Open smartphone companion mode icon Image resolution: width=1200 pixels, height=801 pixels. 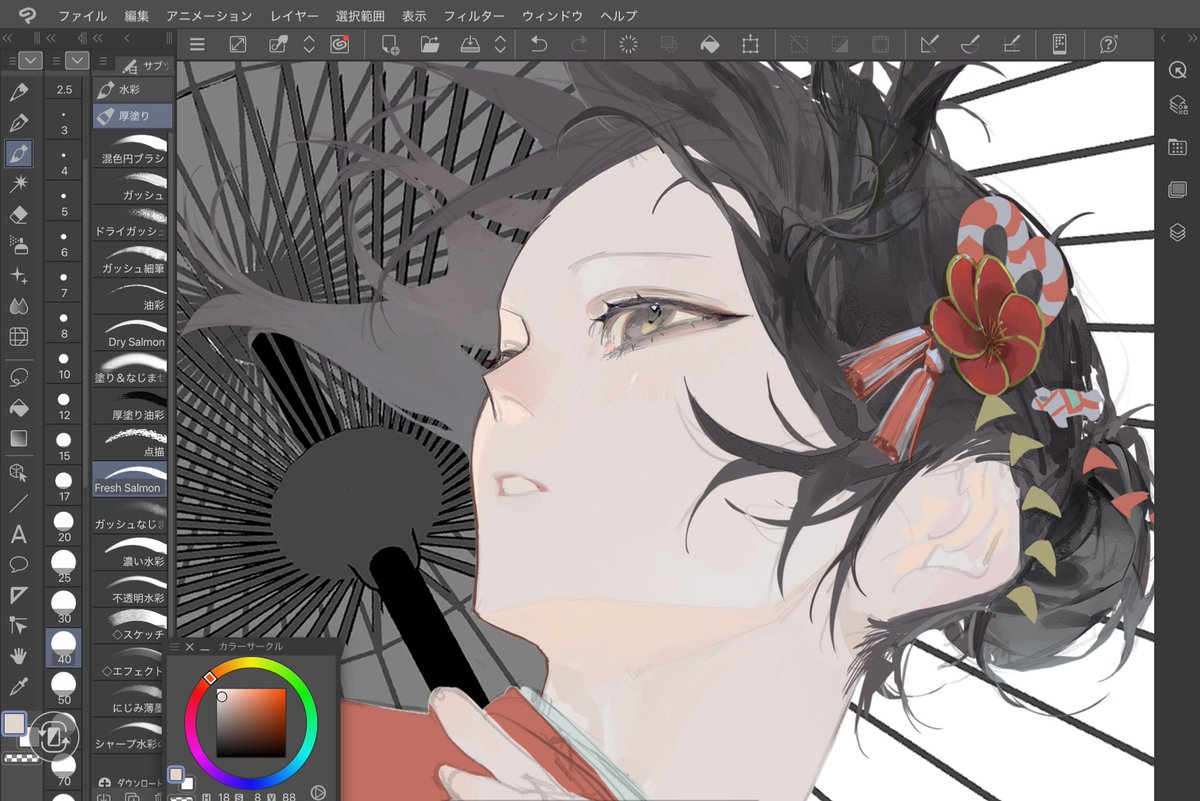(x=1059, y=44)
